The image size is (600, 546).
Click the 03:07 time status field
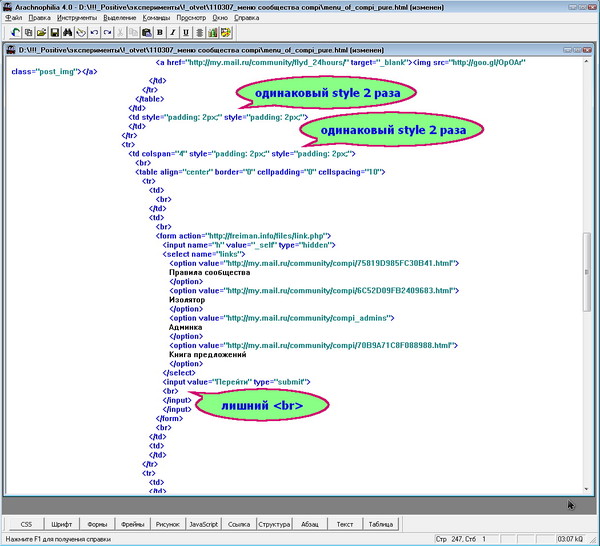click(x=571, y=539)
